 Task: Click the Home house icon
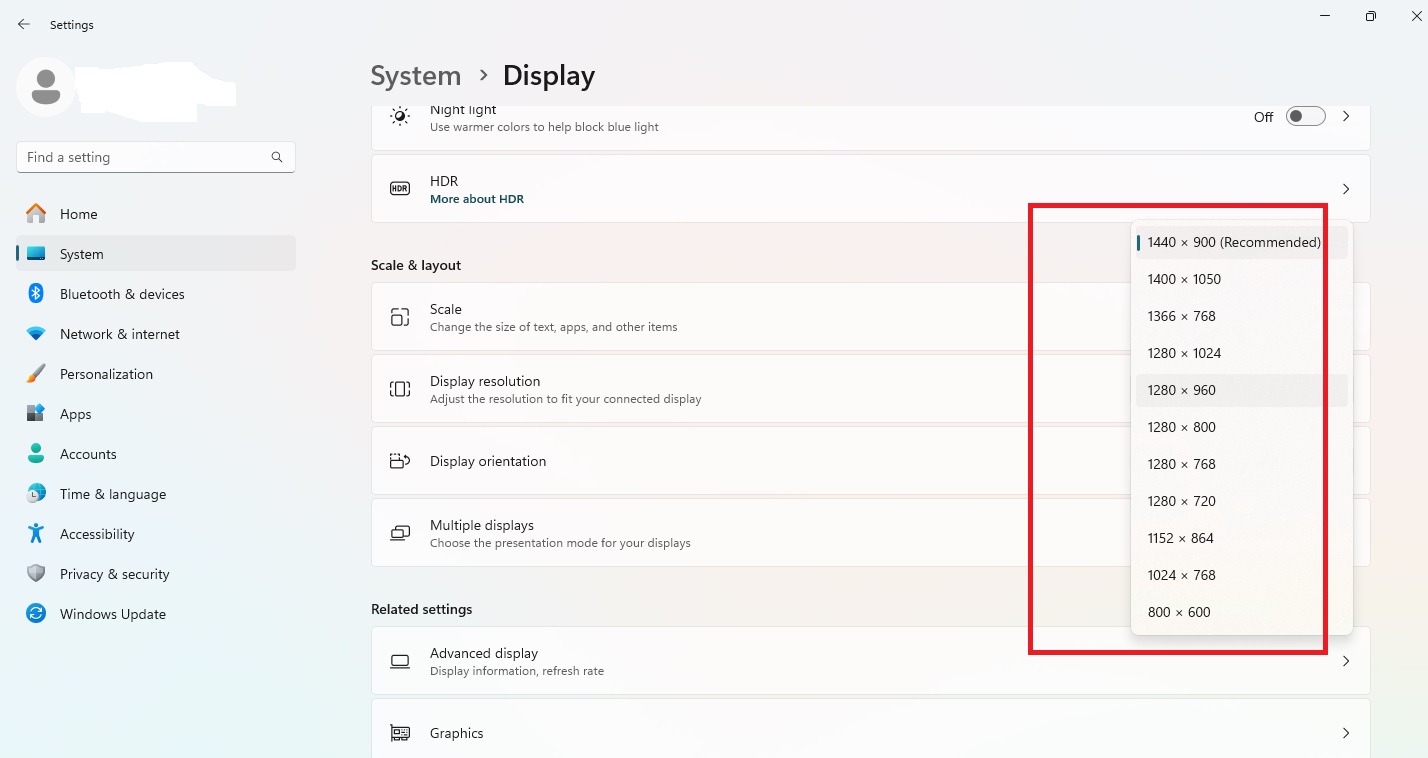pyautogui.click(x=36, y=214)
